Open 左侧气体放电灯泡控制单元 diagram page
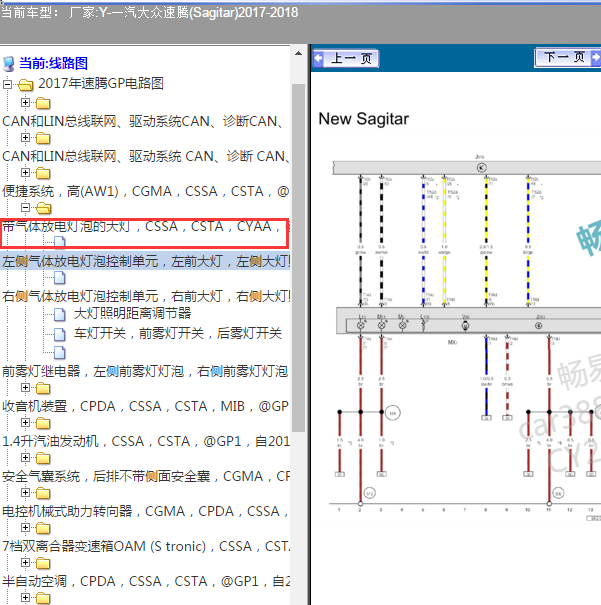The image size is (601, 605). coord(146,261)
